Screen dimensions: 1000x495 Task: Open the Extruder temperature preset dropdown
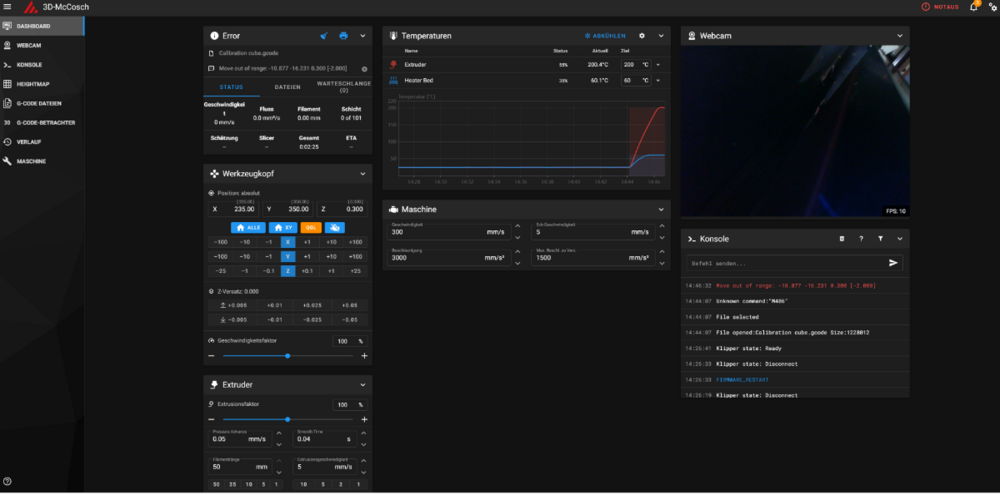(658, 64)
